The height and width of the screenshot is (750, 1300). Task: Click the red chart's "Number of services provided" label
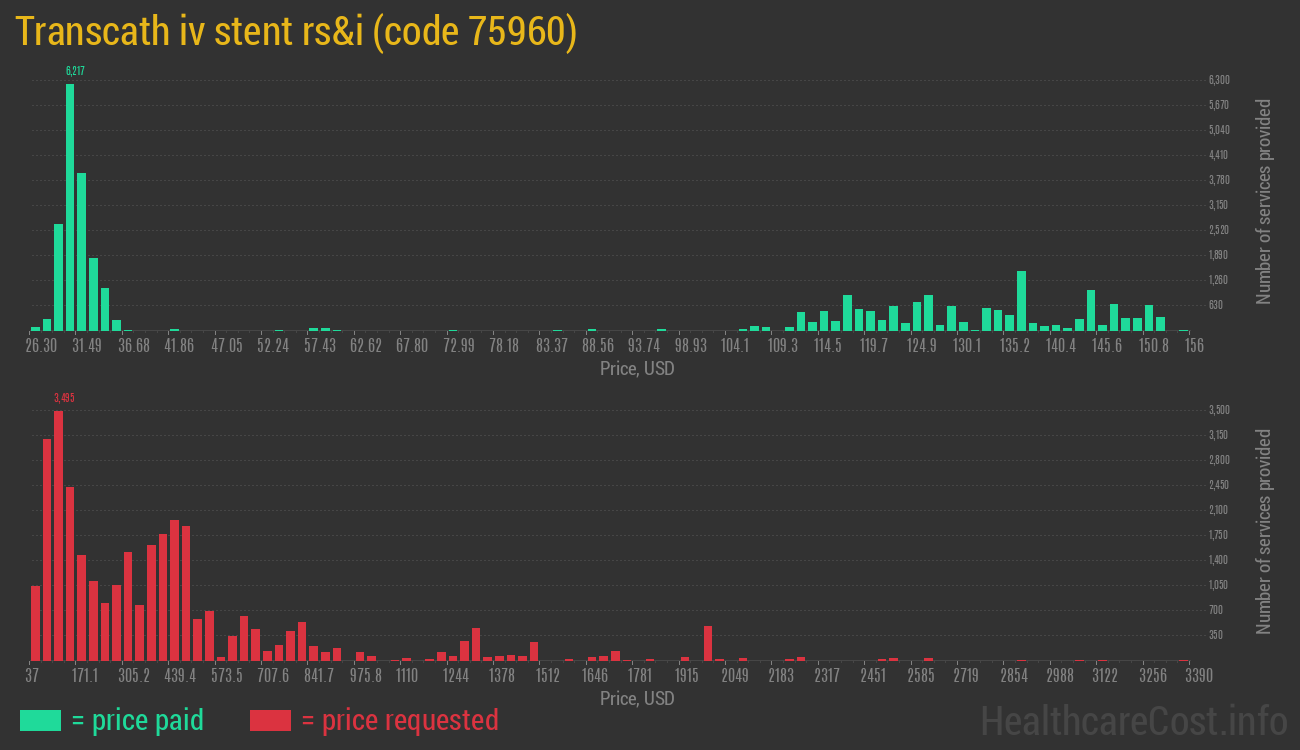pyautogui.click(x=1264, y=532)
